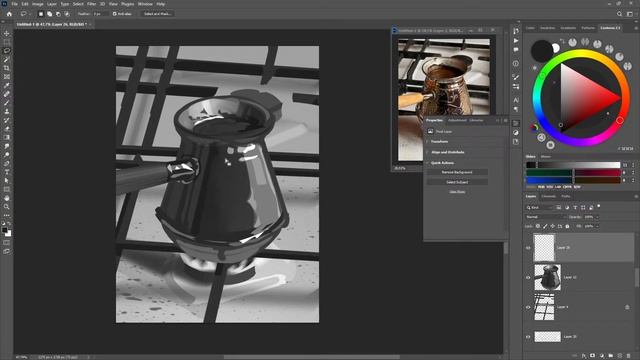Open the Search icon in options bar
640x360 pixels.
tap(619, 14)
